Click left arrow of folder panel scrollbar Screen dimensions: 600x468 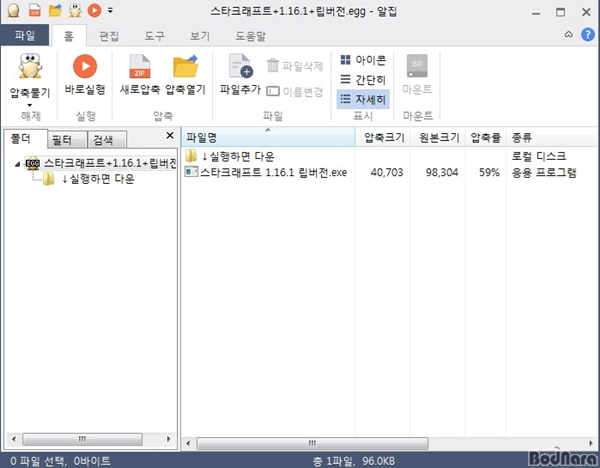pos(14,439)
